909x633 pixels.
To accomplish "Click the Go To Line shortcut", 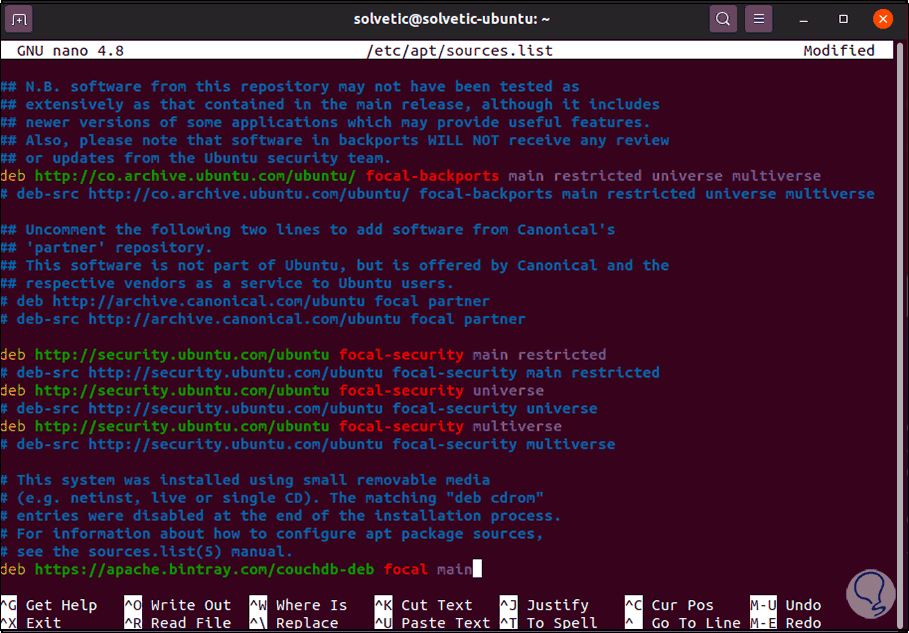I will [682, 624].
